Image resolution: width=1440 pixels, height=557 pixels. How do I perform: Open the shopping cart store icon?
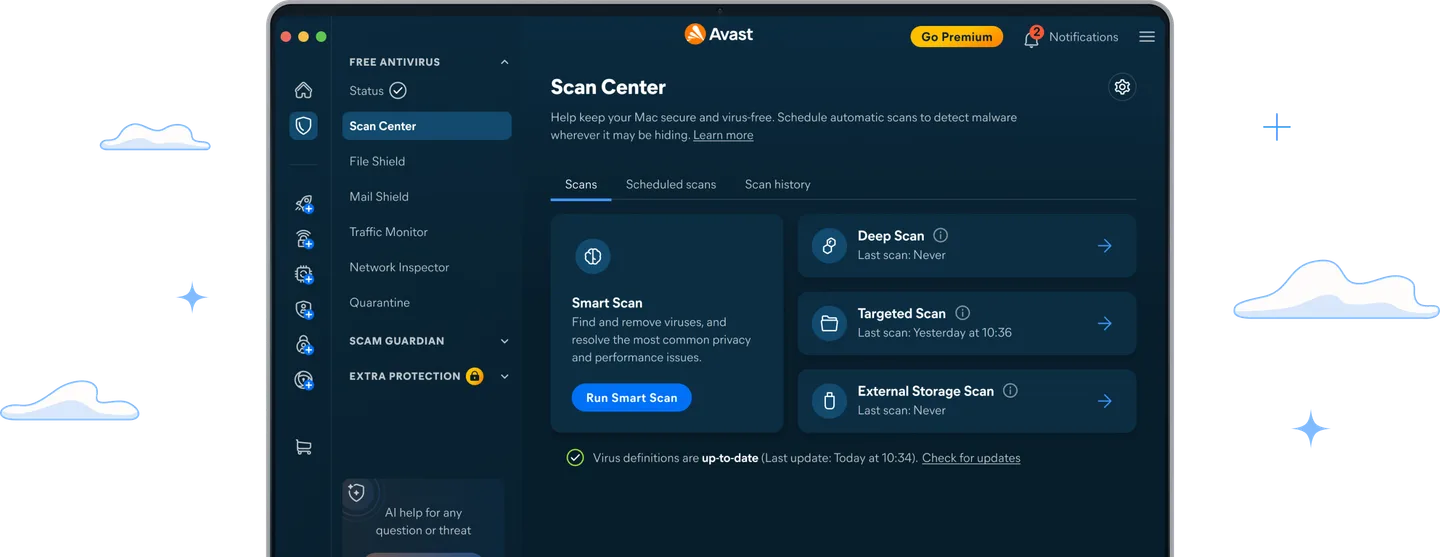[304, 447]
